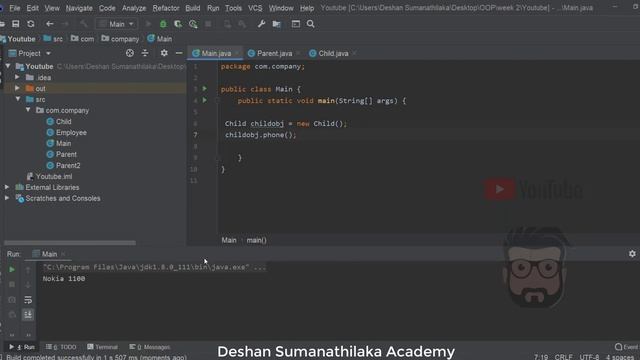Viewport: 640px width, 360px height.
Task: Open the VCS menu
Action: (x=255, y=8)
